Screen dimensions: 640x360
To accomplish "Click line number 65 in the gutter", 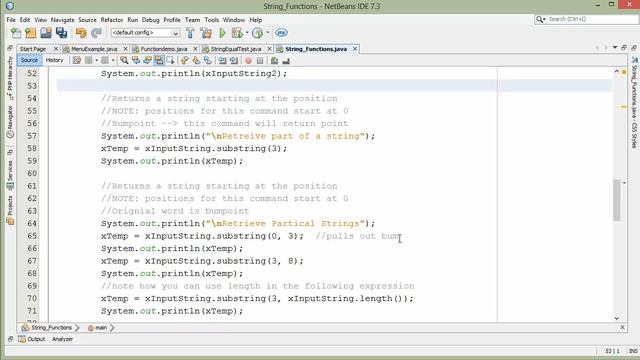I will click(x=32, y=236).
